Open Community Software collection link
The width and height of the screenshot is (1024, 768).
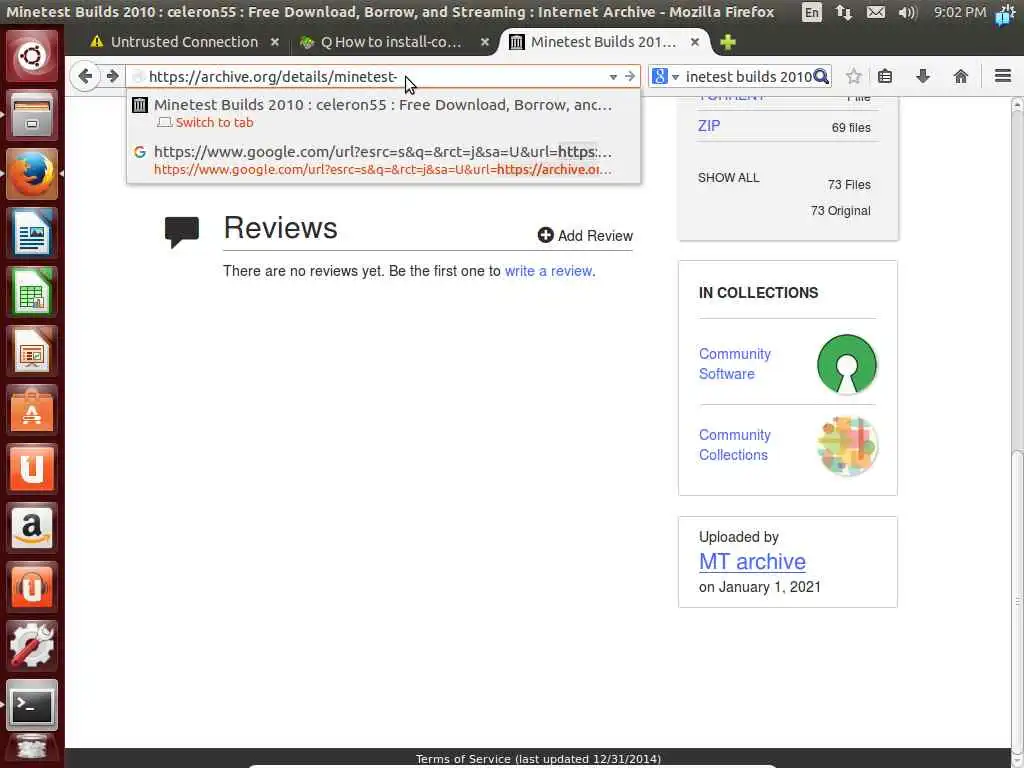pyautogui.click(x=735, y=364)
